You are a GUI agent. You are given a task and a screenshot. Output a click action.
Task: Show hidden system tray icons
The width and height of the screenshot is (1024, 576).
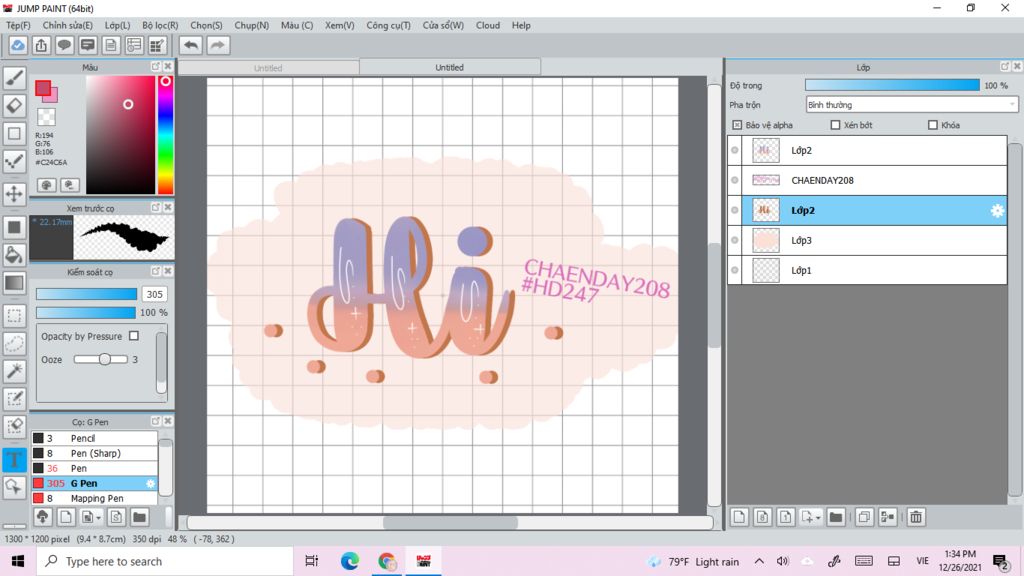tap(759, 561)
